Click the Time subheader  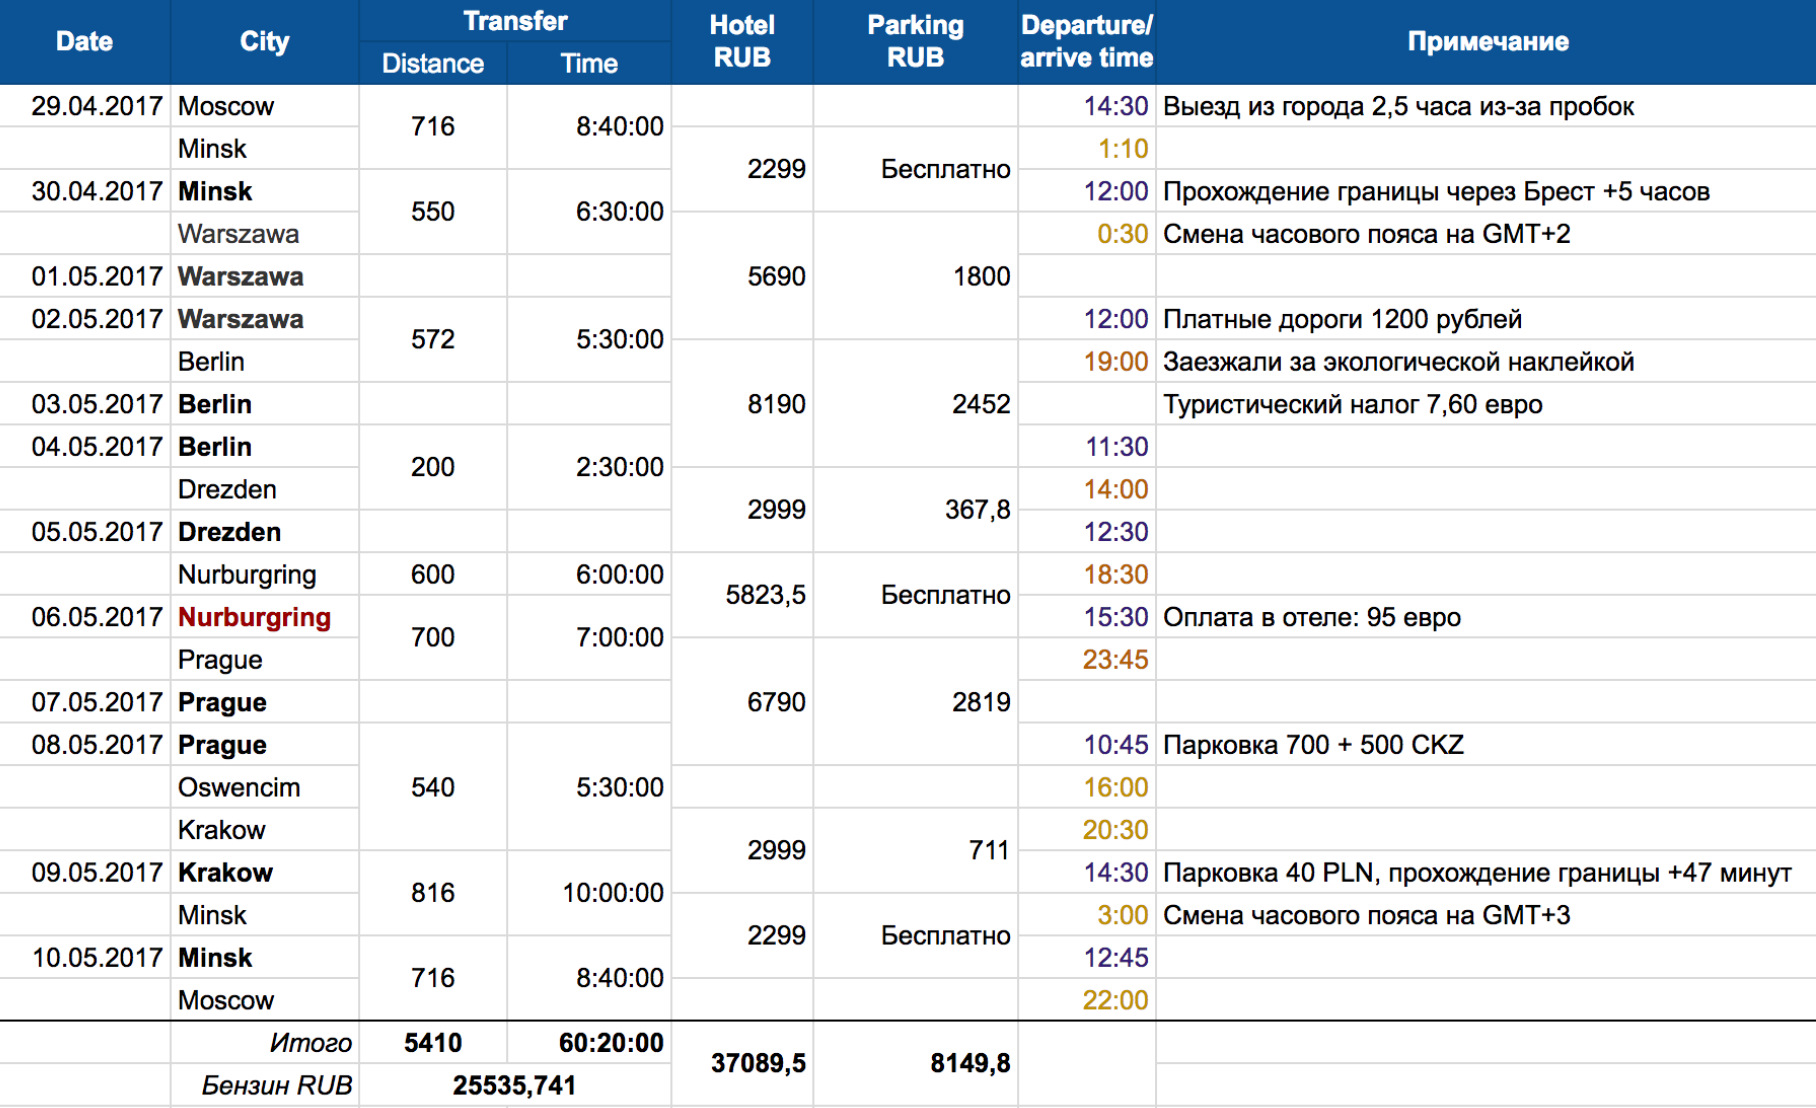(589, 63)
